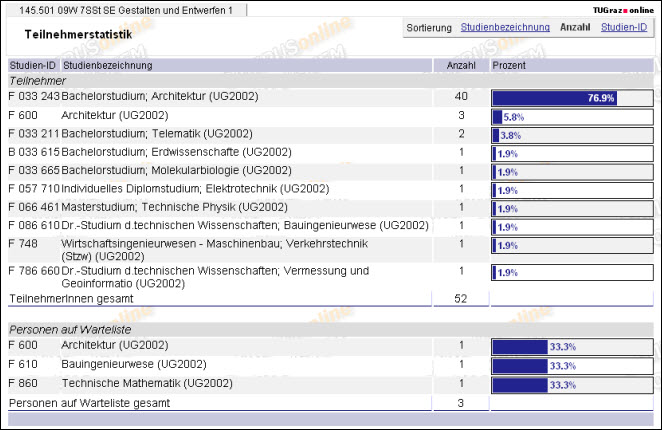The height and width of the screenshot is (430, 662).
Task: Click the TUGraz online logo
Action: (623, 11)
